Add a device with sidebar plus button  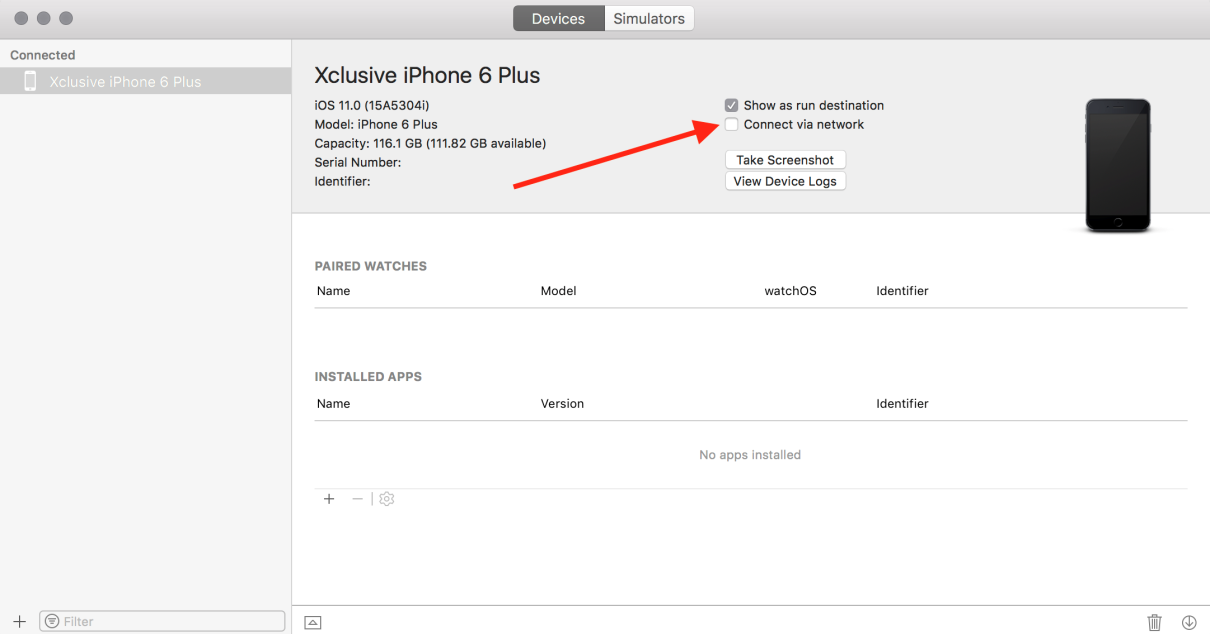click(x=19, y=621)
